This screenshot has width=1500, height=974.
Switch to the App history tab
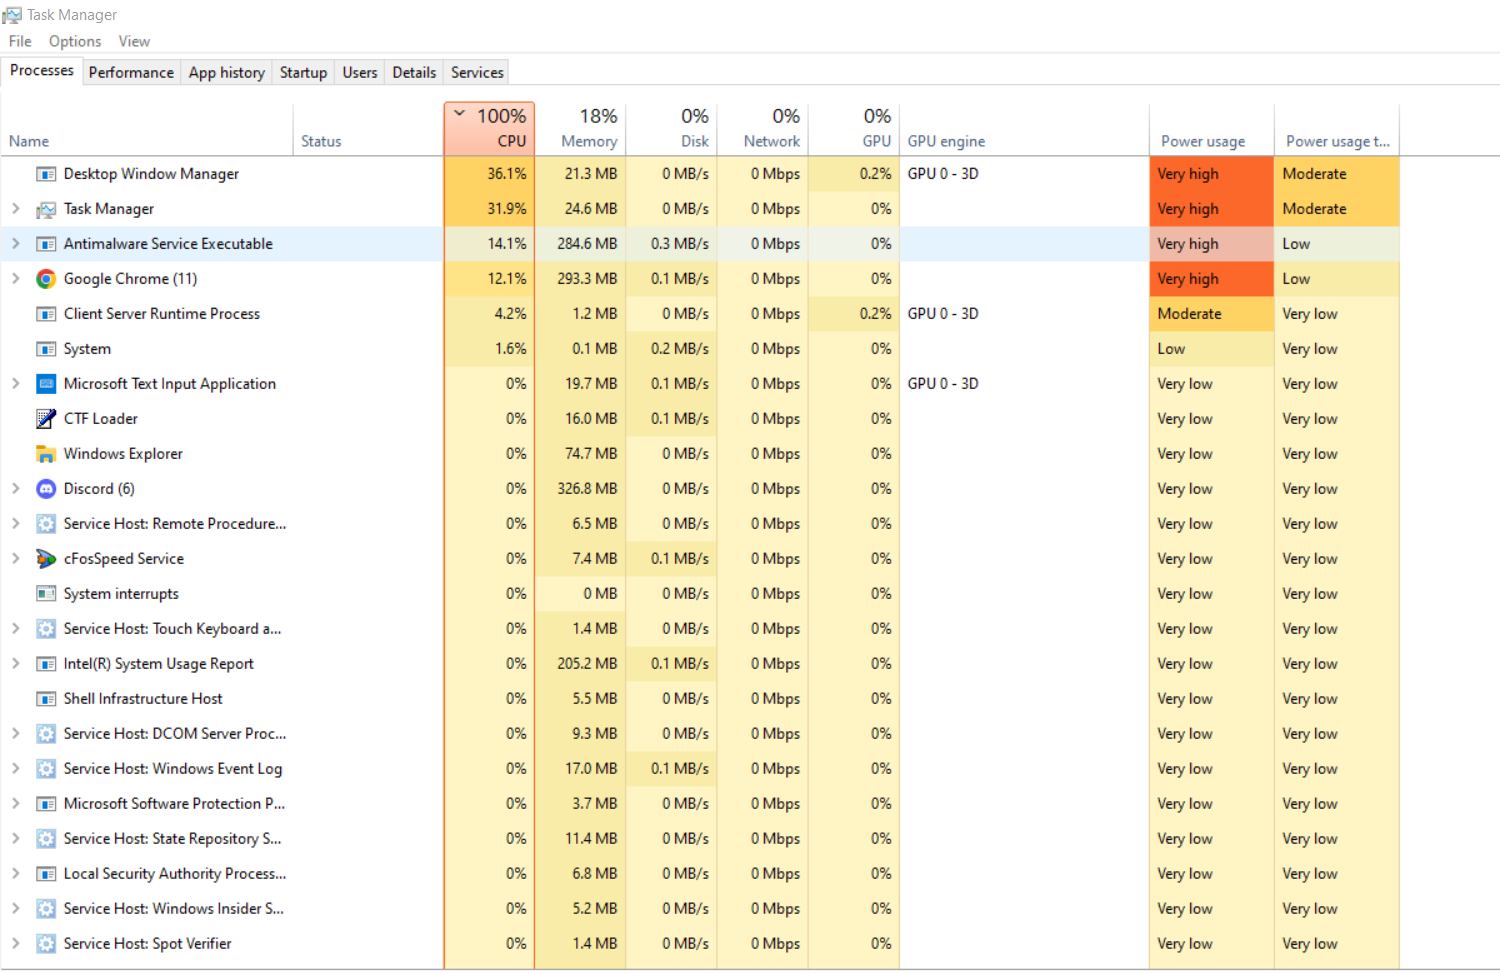click(227, 72)
